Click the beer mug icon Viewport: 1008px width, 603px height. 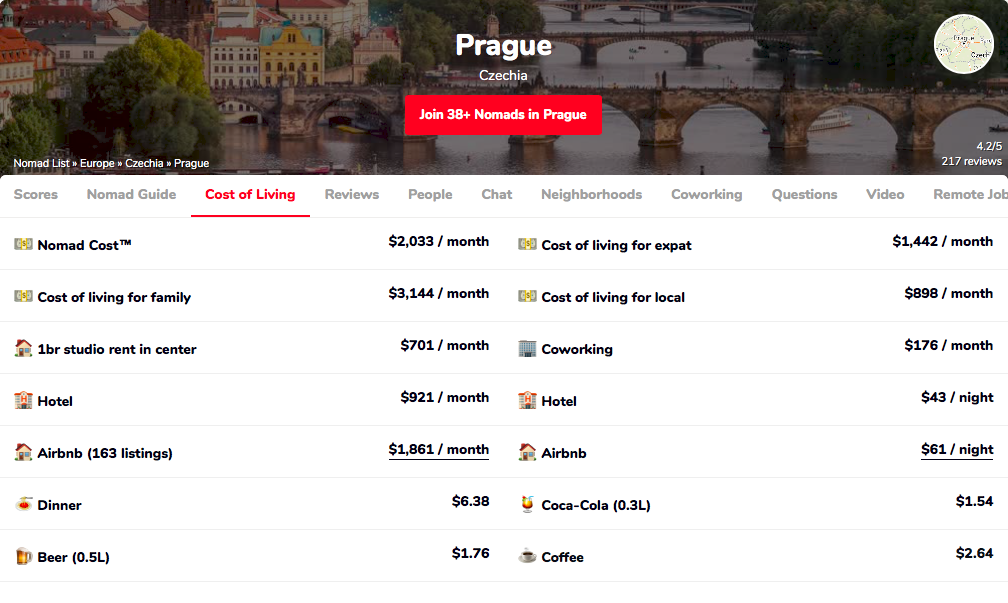click(23, 556)
